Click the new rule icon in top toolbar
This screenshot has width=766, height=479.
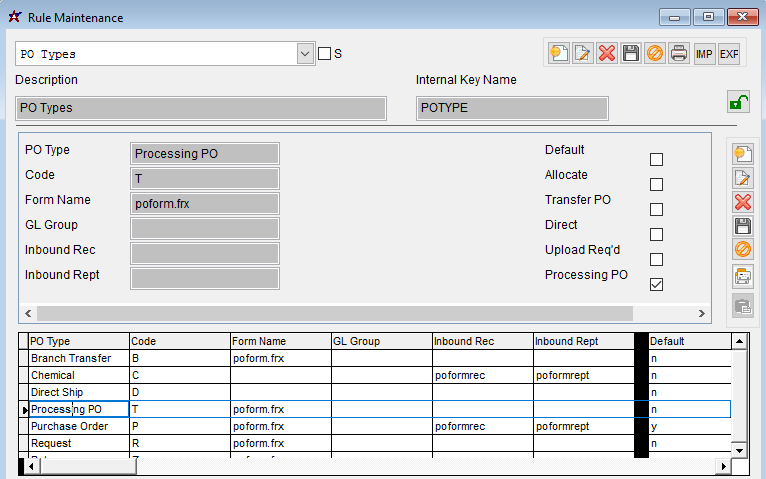click(557, 54)
